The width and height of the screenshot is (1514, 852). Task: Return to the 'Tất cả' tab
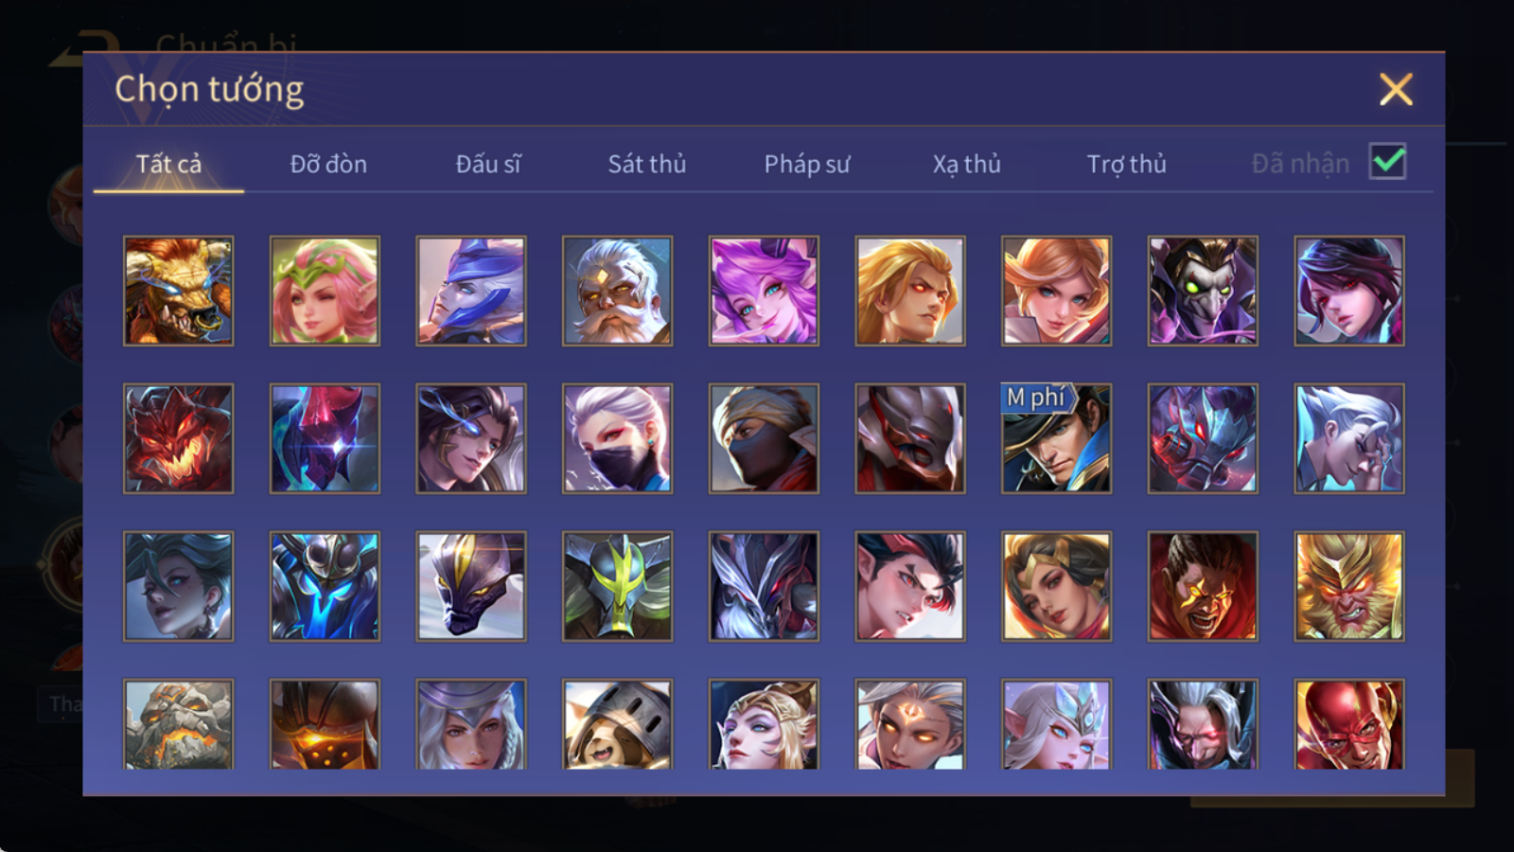[x=169, y=164]
